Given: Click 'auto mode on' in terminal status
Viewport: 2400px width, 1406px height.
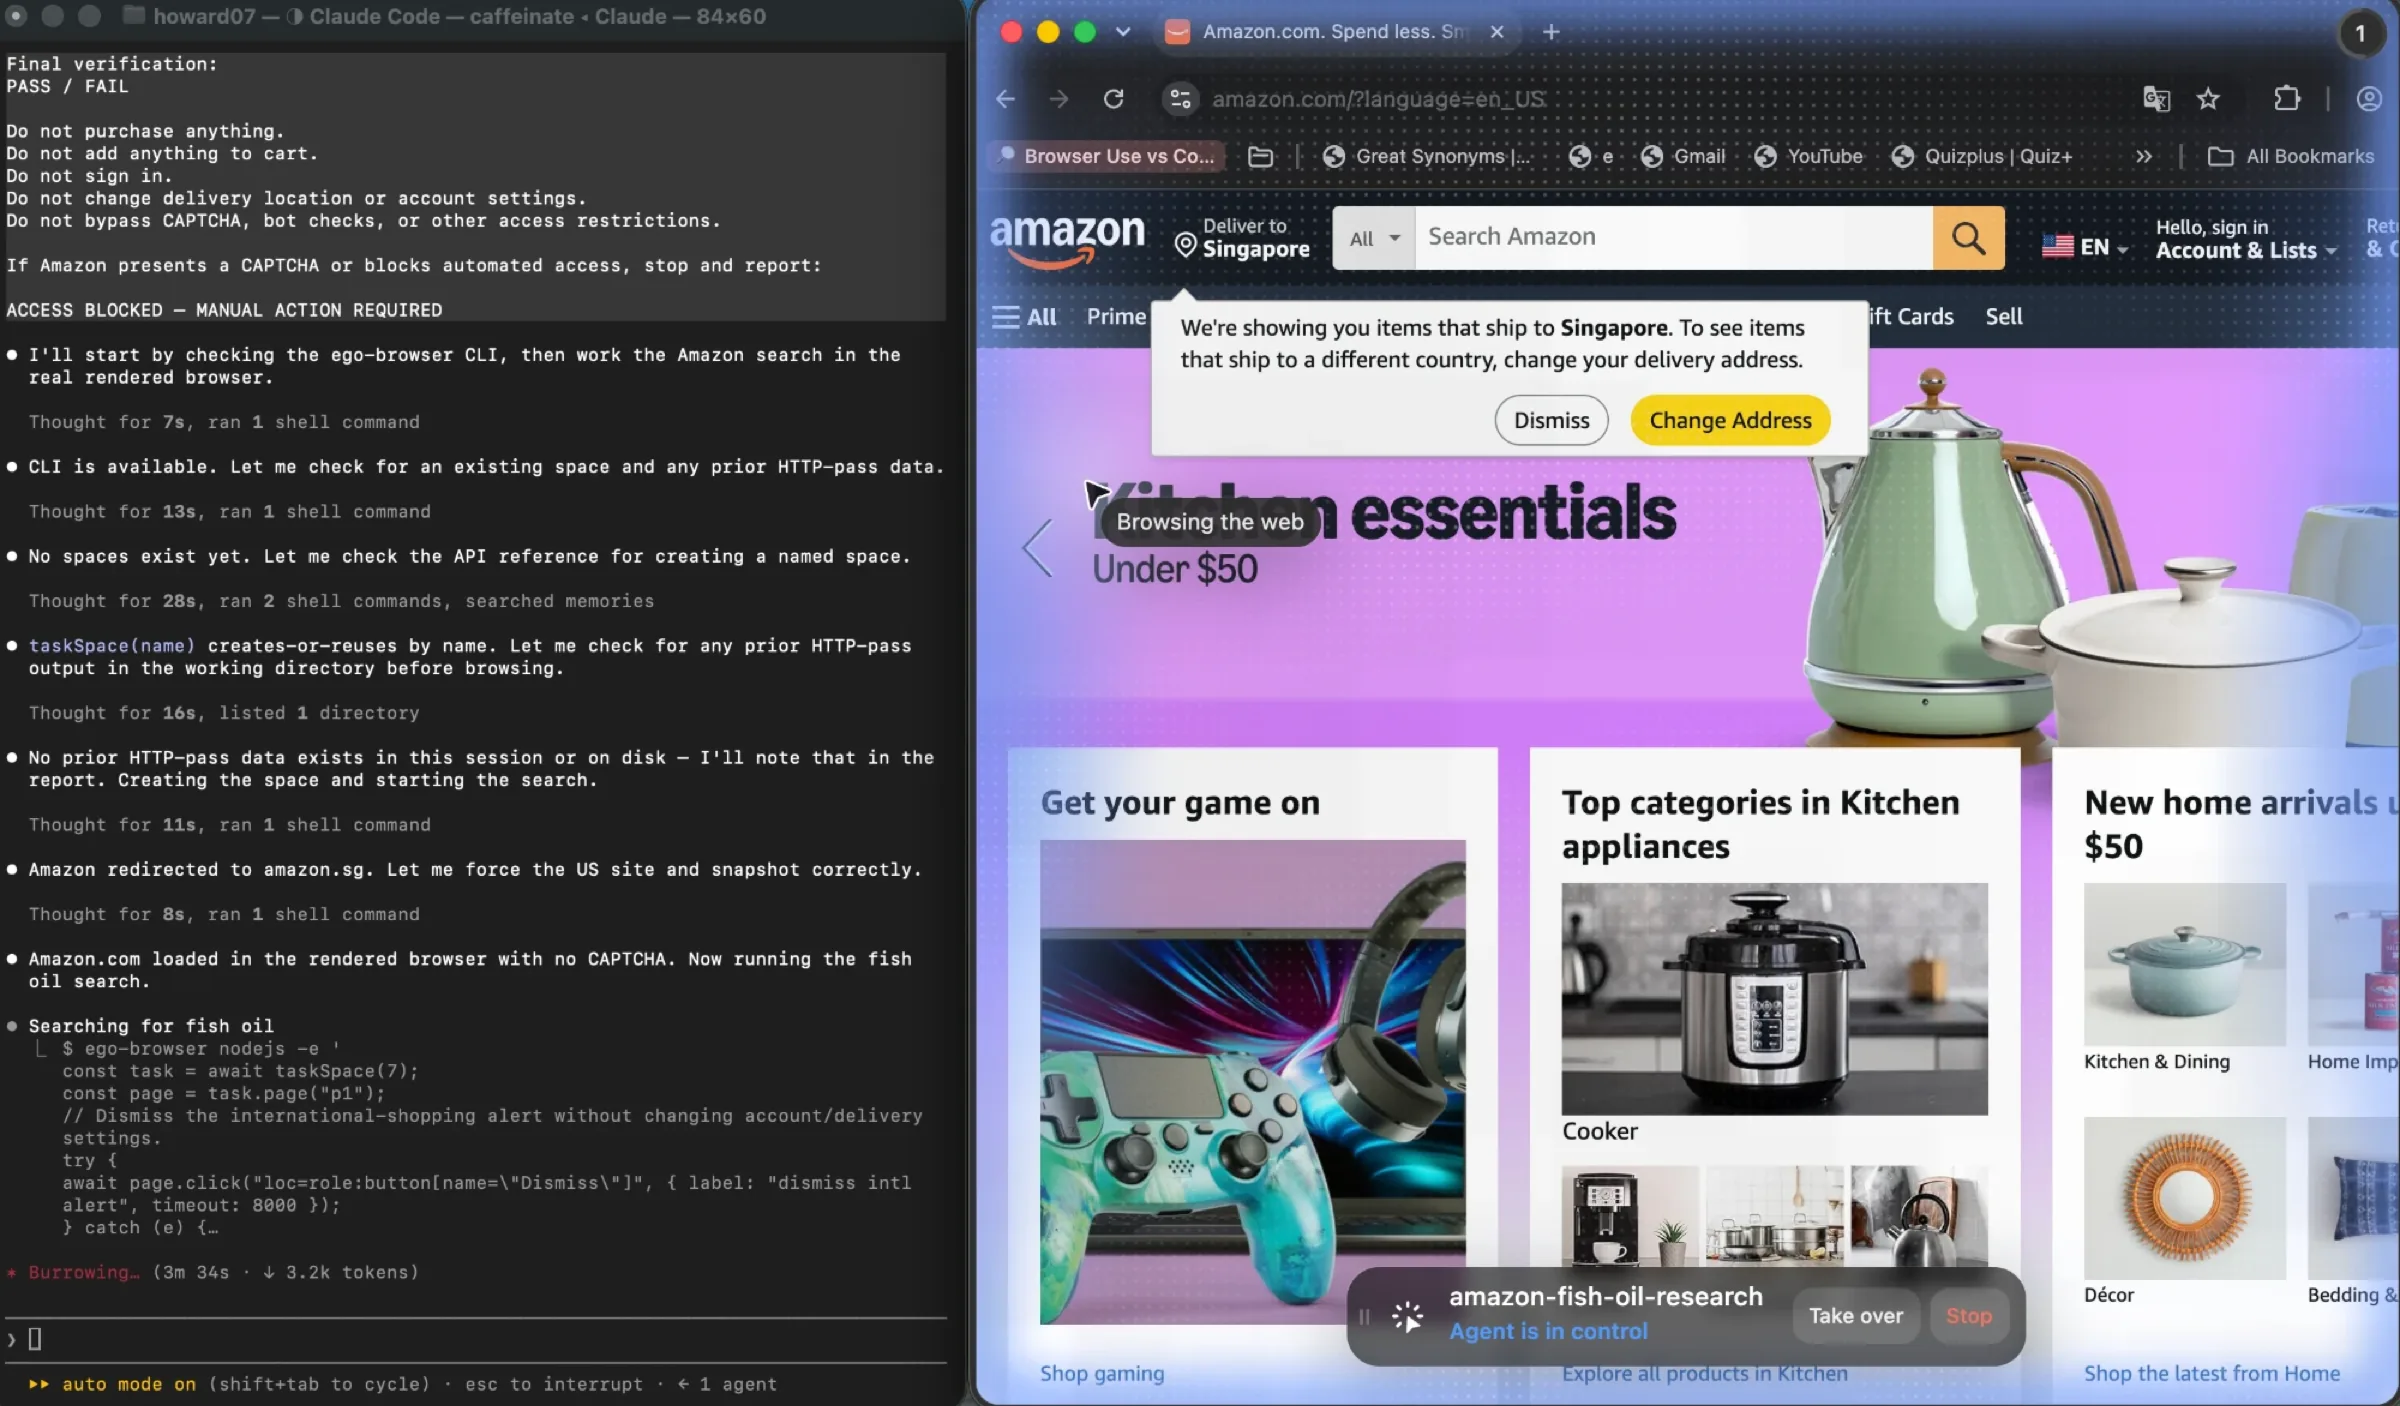Looking at the screenshot, I should [129, 1384].
